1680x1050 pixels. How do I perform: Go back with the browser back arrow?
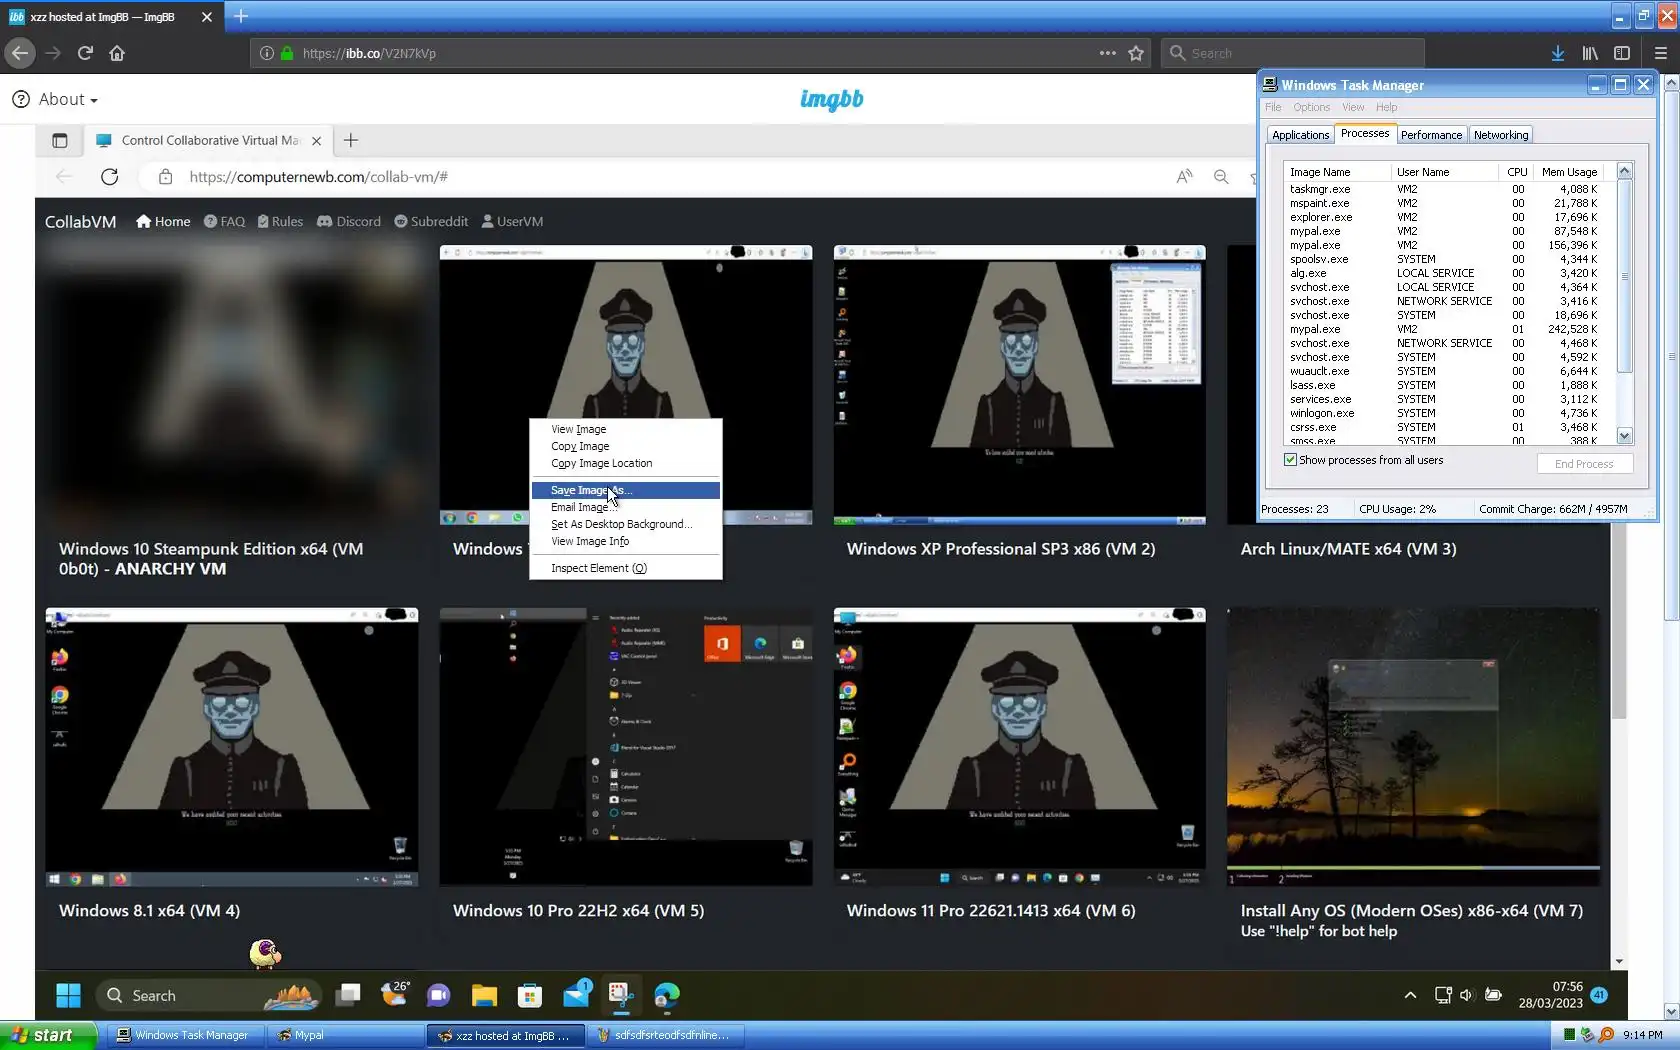pos(20,53)
